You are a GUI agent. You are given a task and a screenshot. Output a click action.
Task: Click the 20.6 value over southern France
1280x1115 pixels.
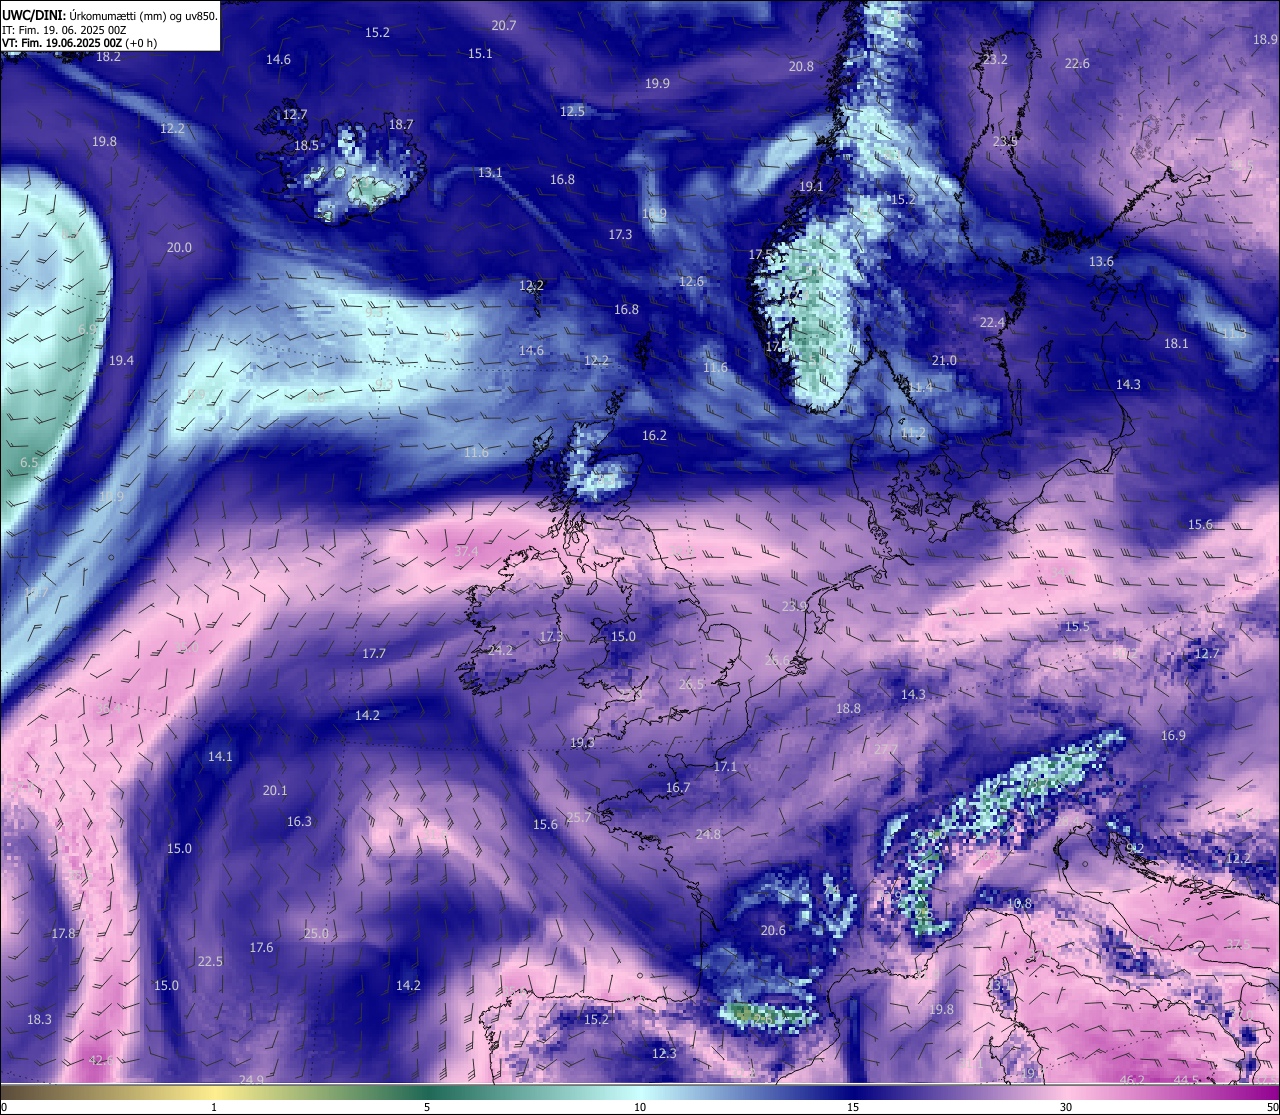coord(773,931)
